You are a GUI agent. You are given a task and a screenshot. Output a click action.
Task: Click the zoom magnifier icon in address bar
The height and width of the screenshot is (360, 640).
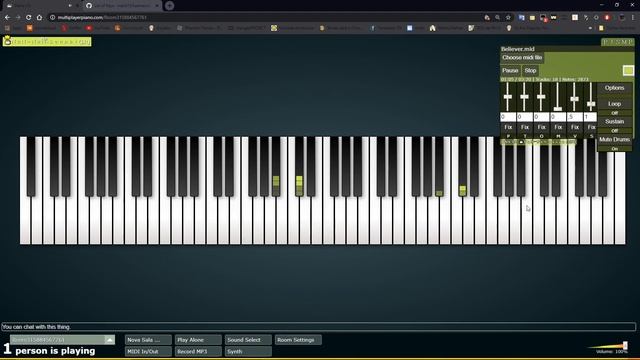coord(498,18)
